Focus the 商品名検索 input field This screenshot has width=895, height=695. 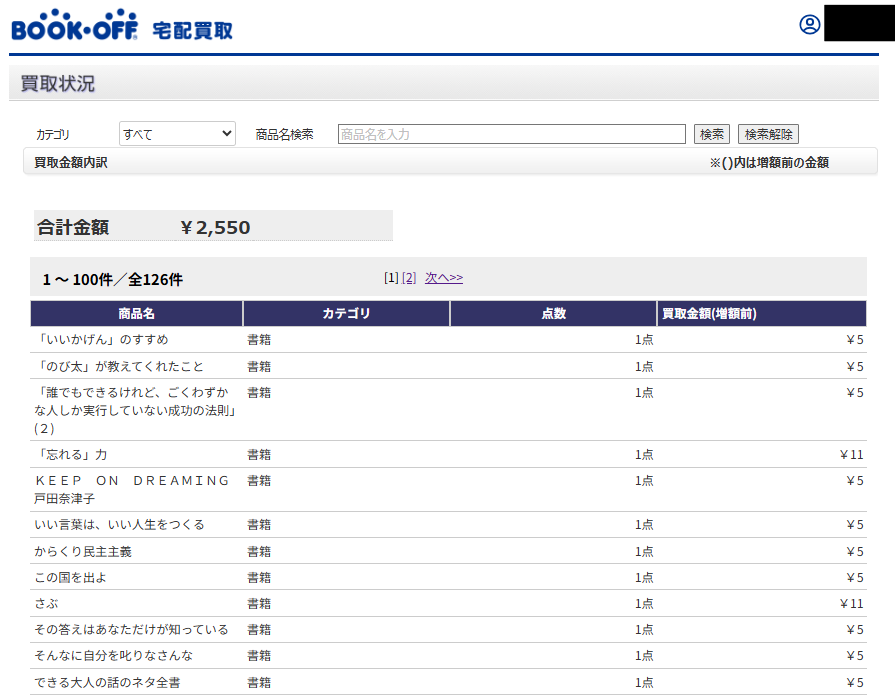511,134
